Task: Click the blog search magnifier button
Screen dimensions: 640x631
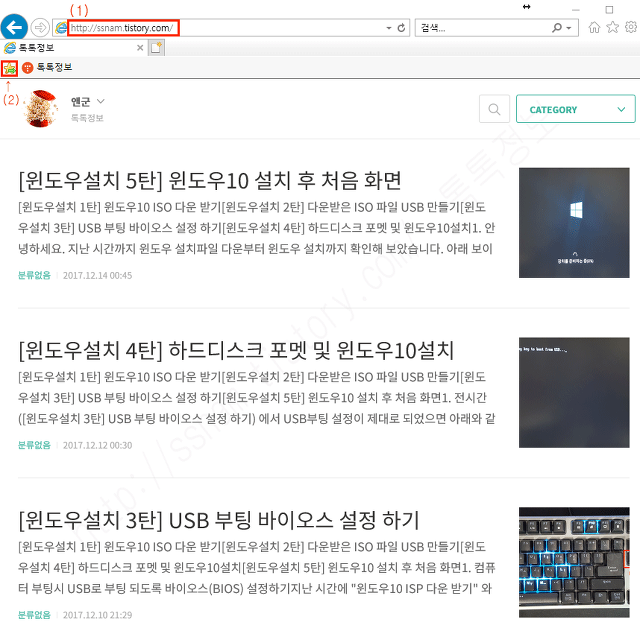Action: tap(494, 109)
